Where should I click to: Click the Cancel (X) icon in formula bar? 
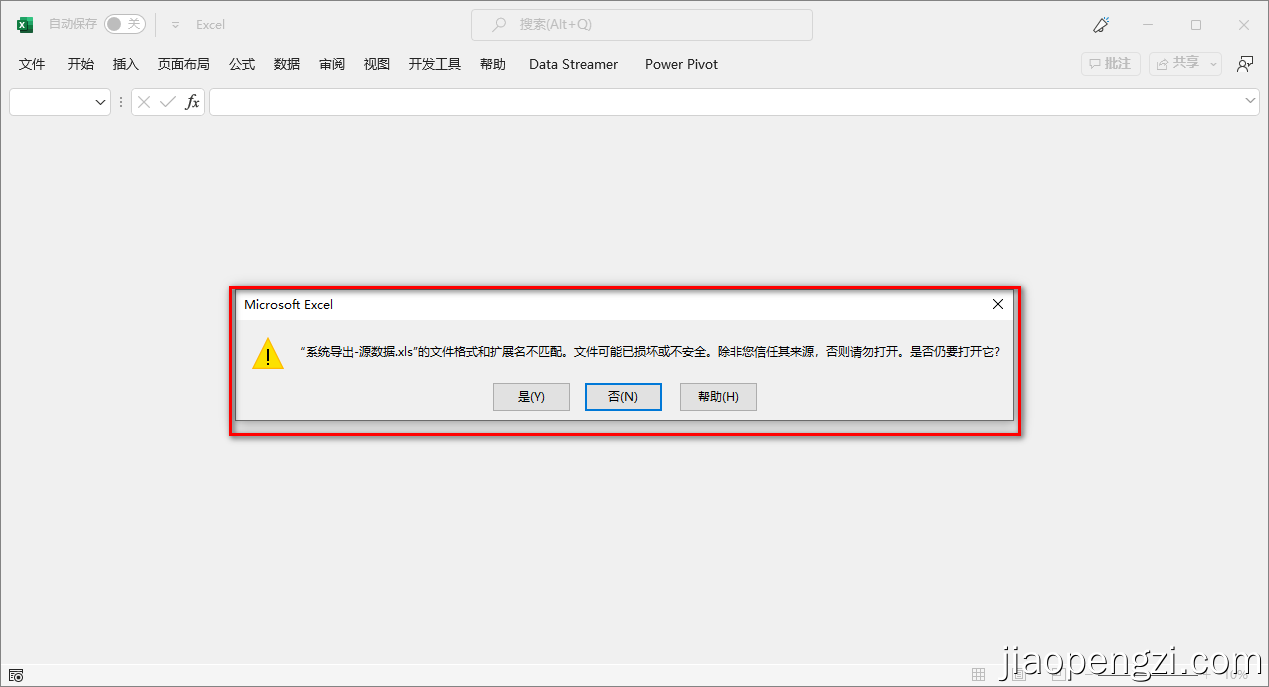click(143, 101)
